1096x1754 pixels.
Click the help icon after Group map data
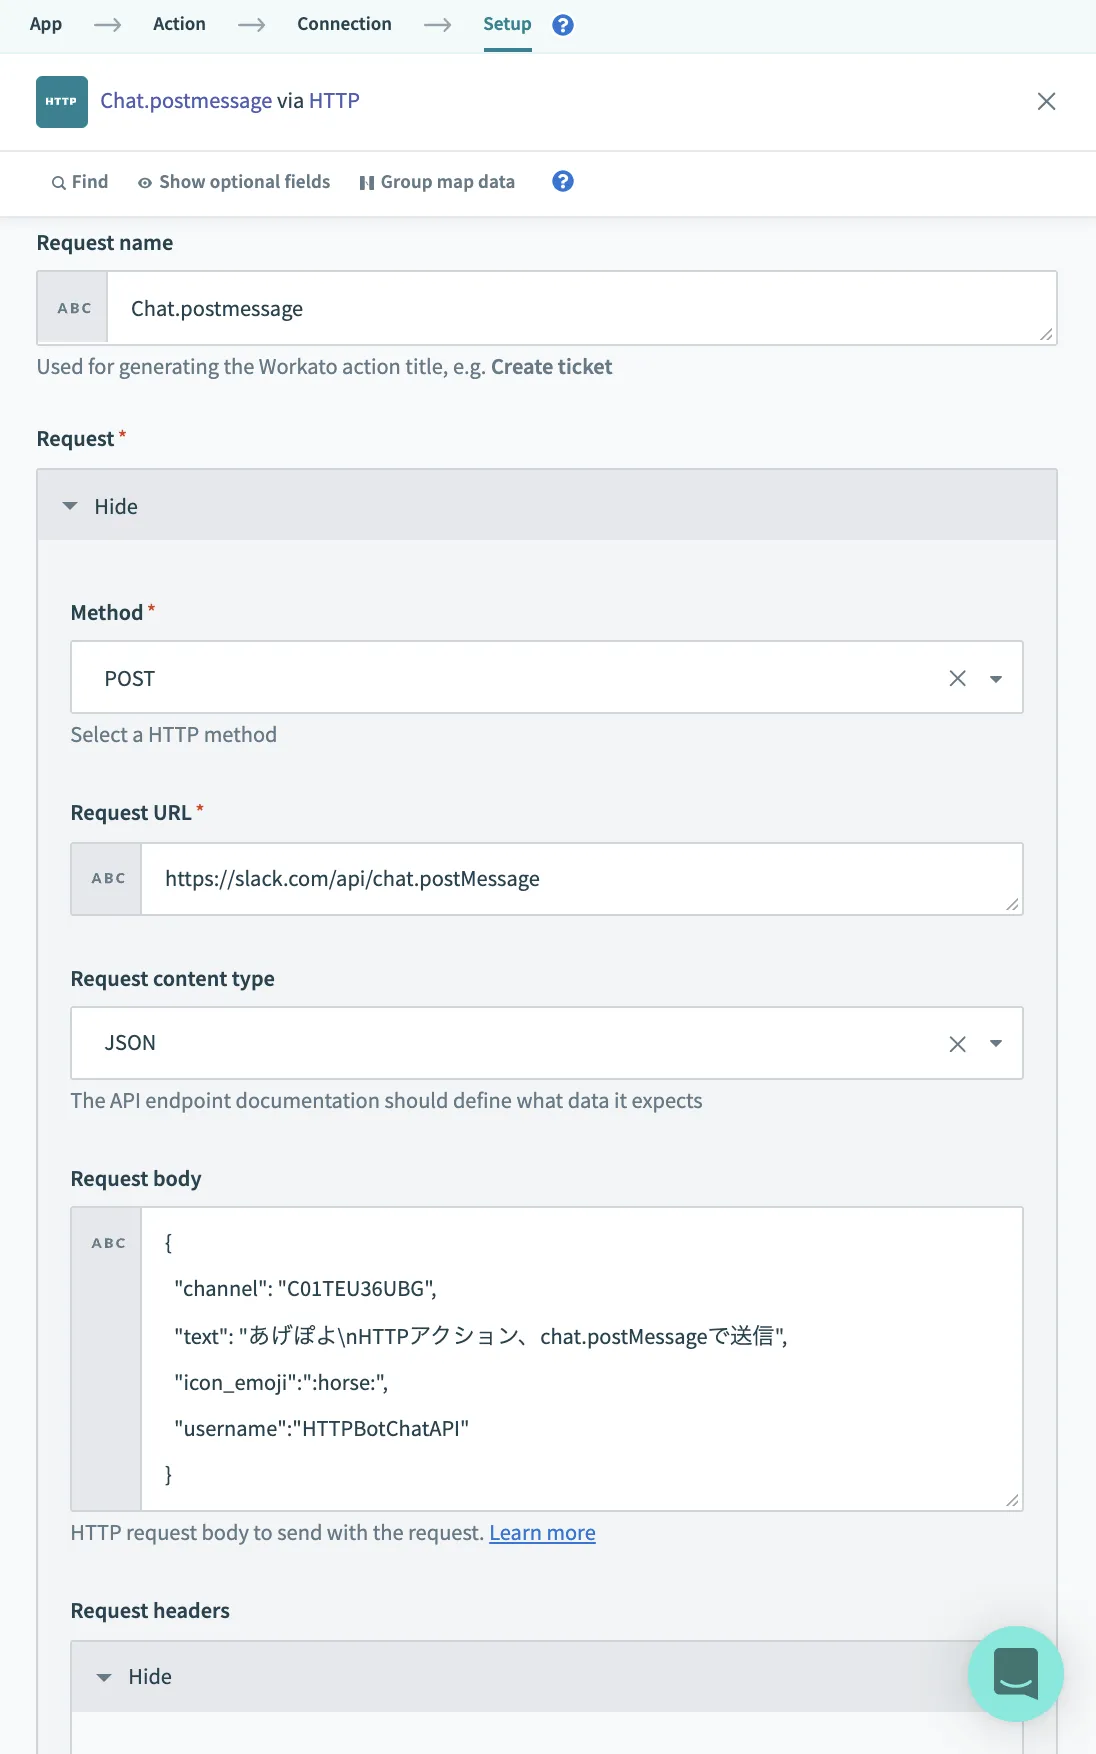tap(563, 181)
